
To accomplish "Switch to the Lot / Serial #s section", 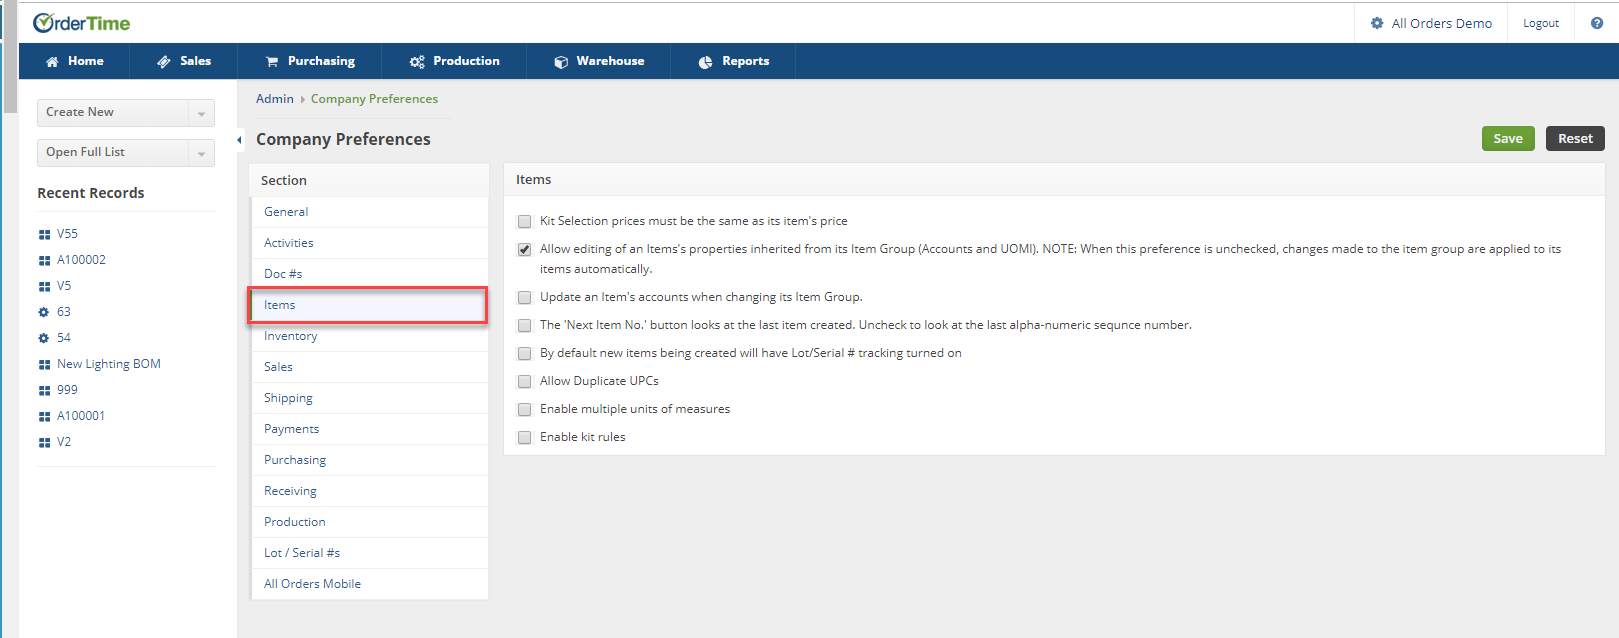I will [369, 553].
